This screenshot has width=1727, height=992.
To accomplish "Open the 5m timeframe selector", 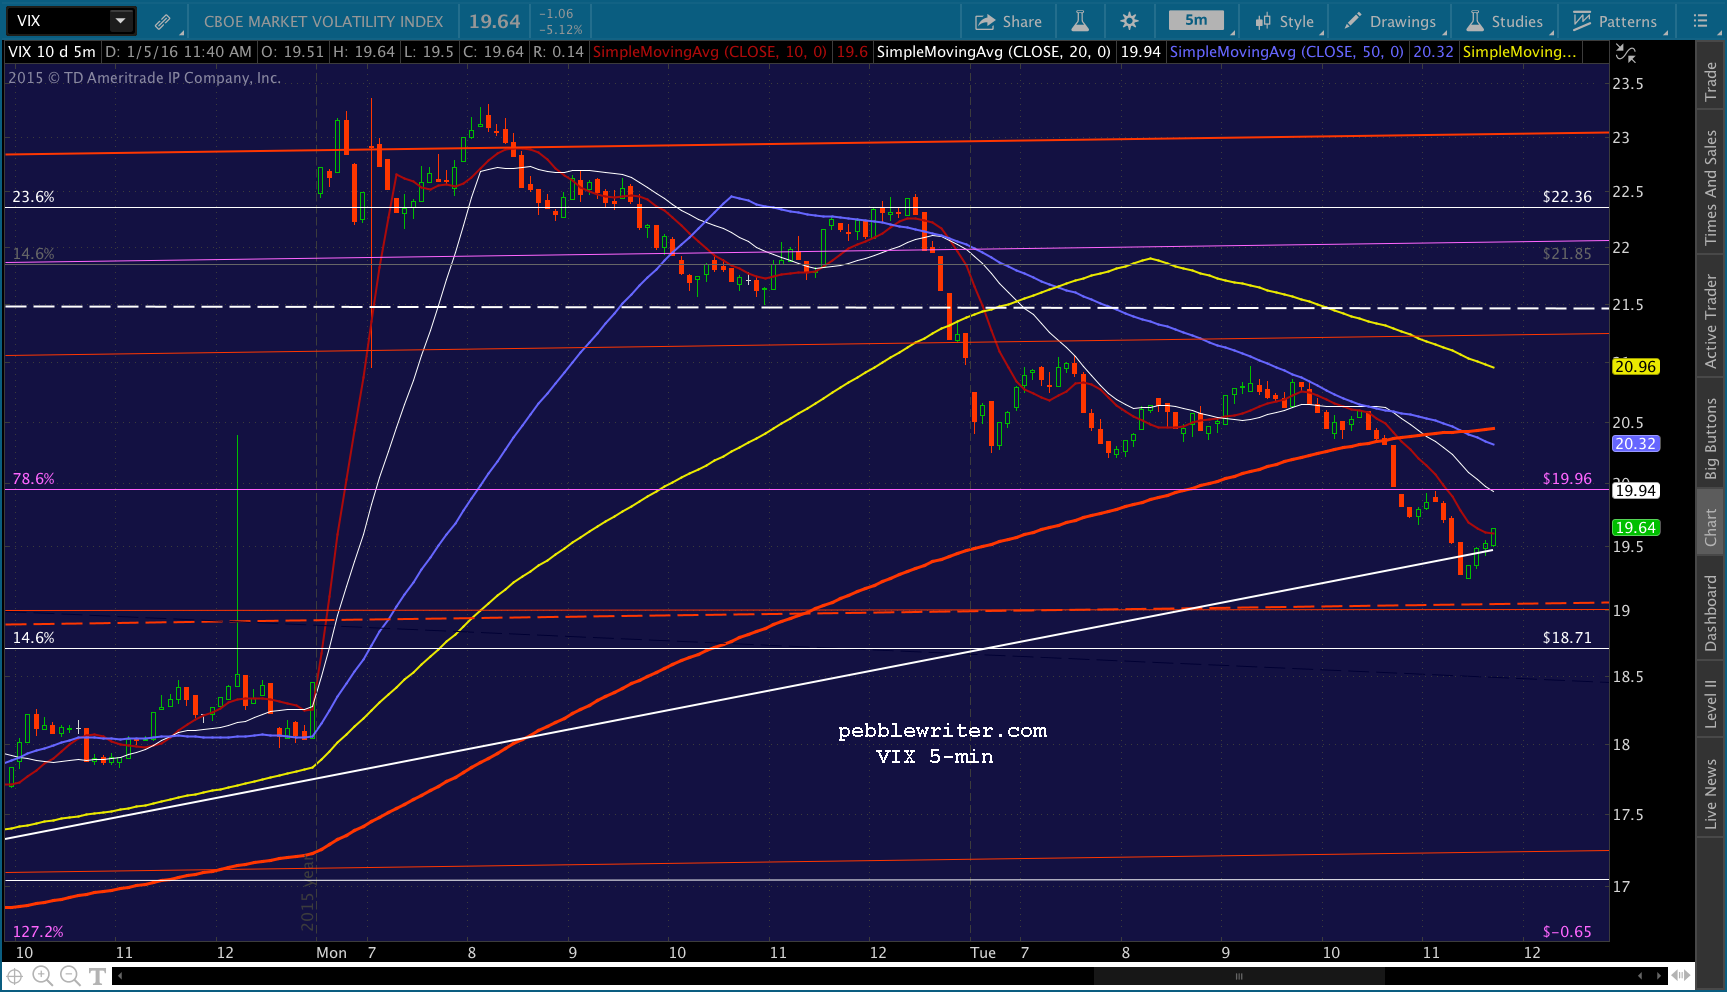I will [1196, 20].
